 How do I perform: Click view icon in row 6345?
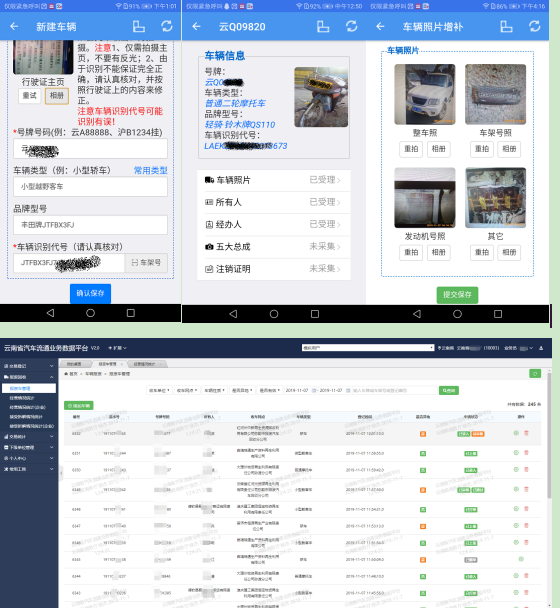point(521,559)
